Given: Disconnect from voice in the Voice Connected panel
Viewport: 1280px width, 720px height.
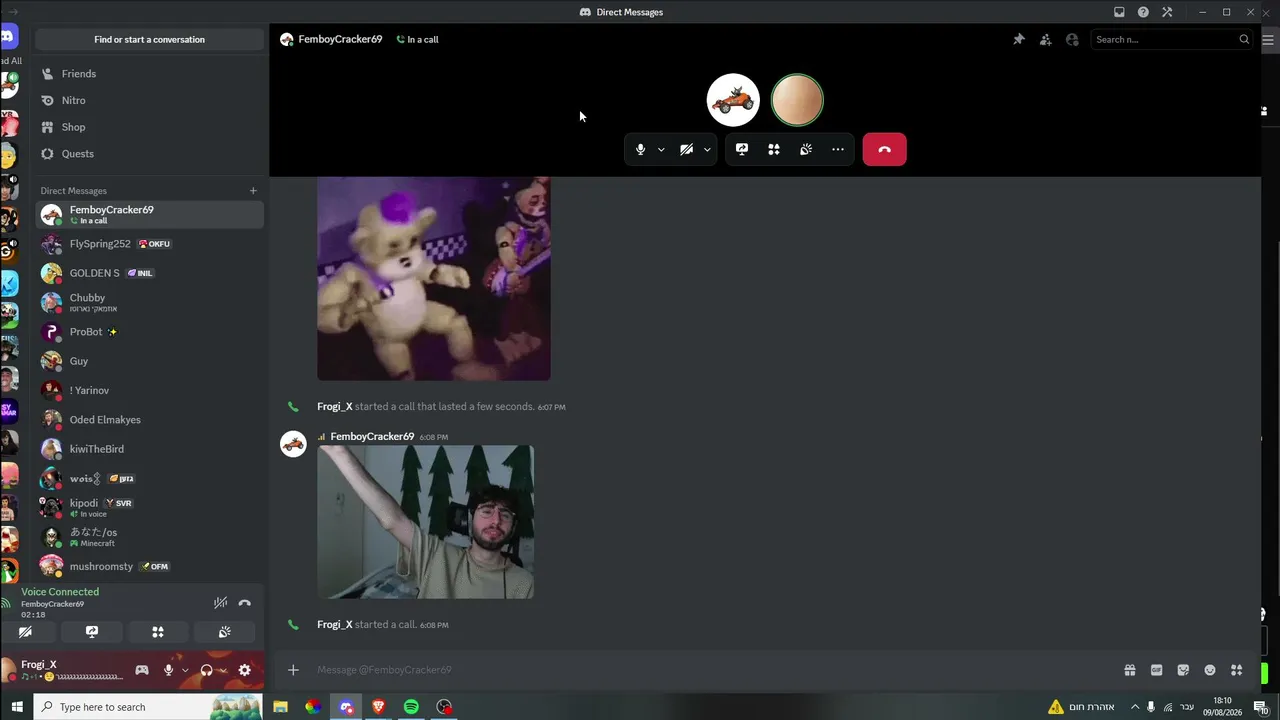Looking at the screenshot, I should [x=244, y=602].
